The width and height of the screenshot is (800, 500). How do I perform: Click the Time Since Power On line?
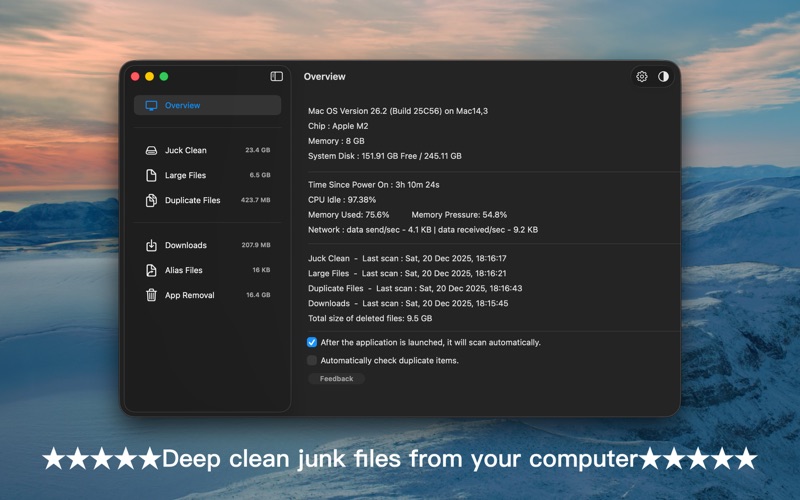[373, 185]
